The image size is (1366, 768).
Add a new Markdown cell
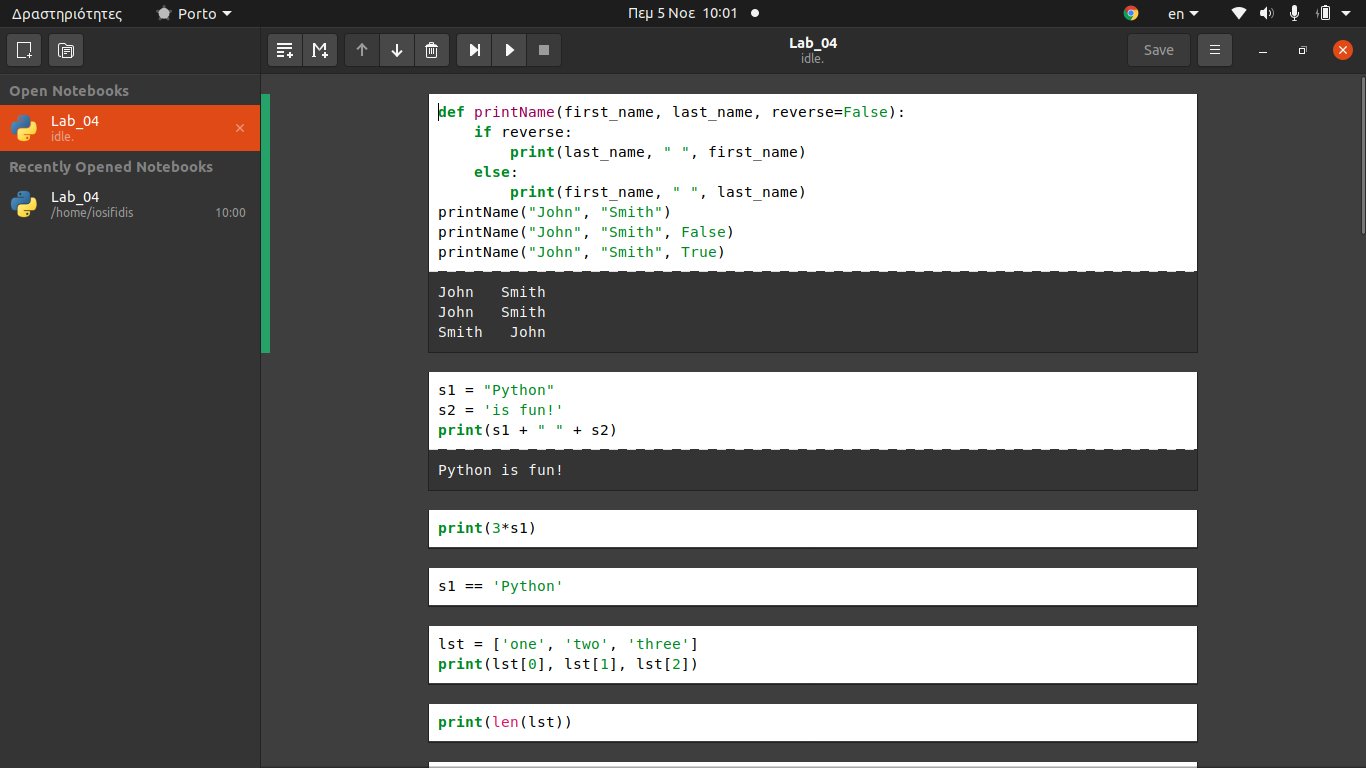pyautogui.click(x=320, y=50)
